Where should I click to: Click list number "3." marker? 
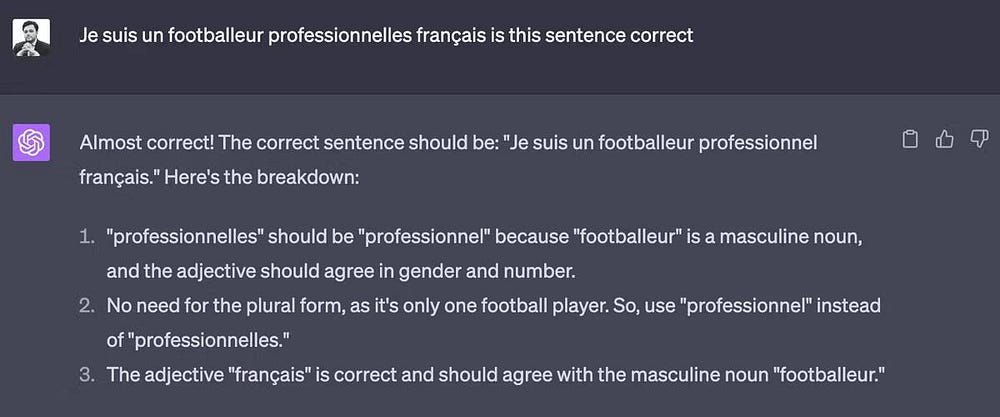88,375
